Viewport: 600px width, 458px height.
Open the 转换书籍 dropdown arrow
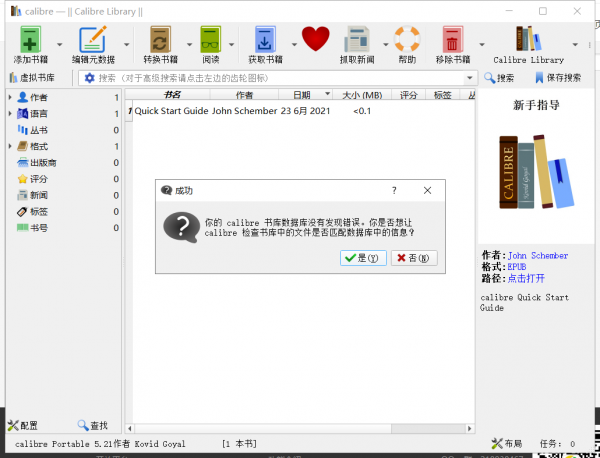[189, 45]
